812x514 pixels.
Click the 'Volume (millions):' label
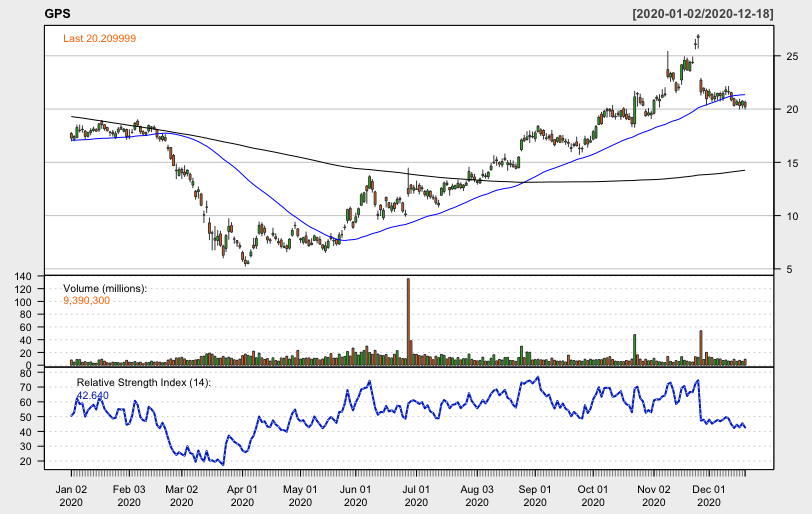click(105, 288)
